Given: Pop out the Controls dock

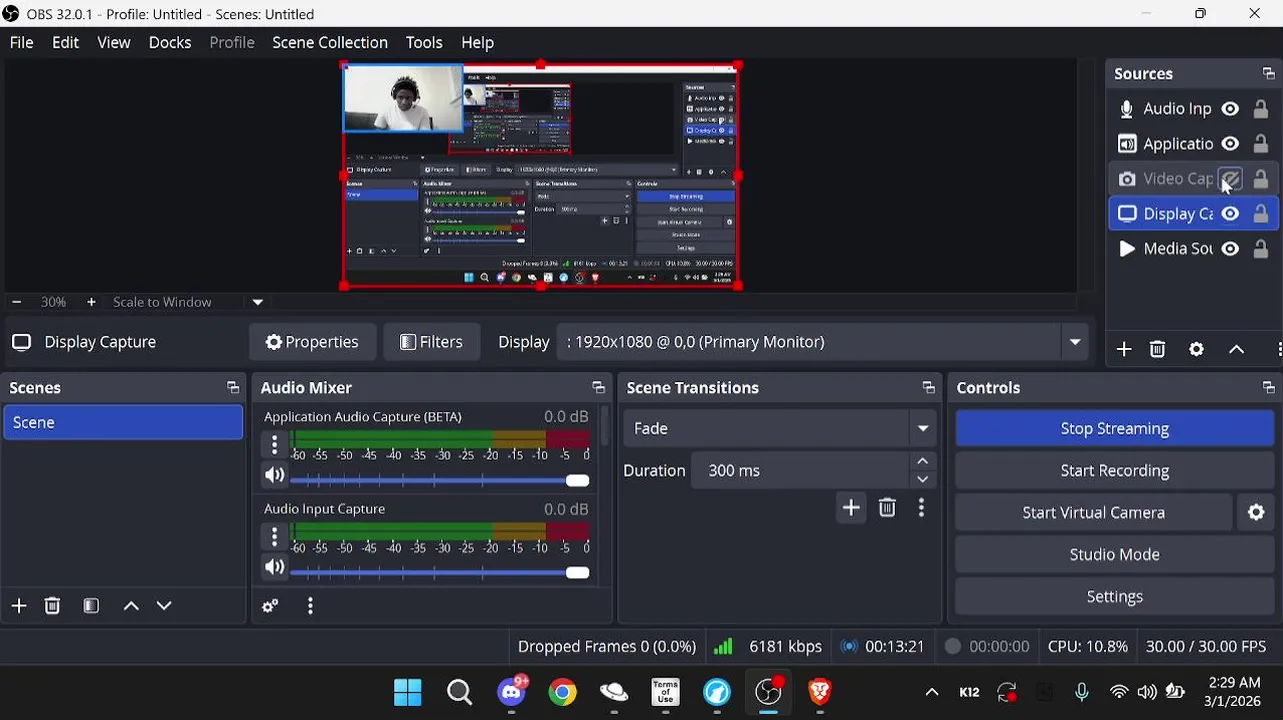Looking at the screenshot, I should coord(1268,388).
